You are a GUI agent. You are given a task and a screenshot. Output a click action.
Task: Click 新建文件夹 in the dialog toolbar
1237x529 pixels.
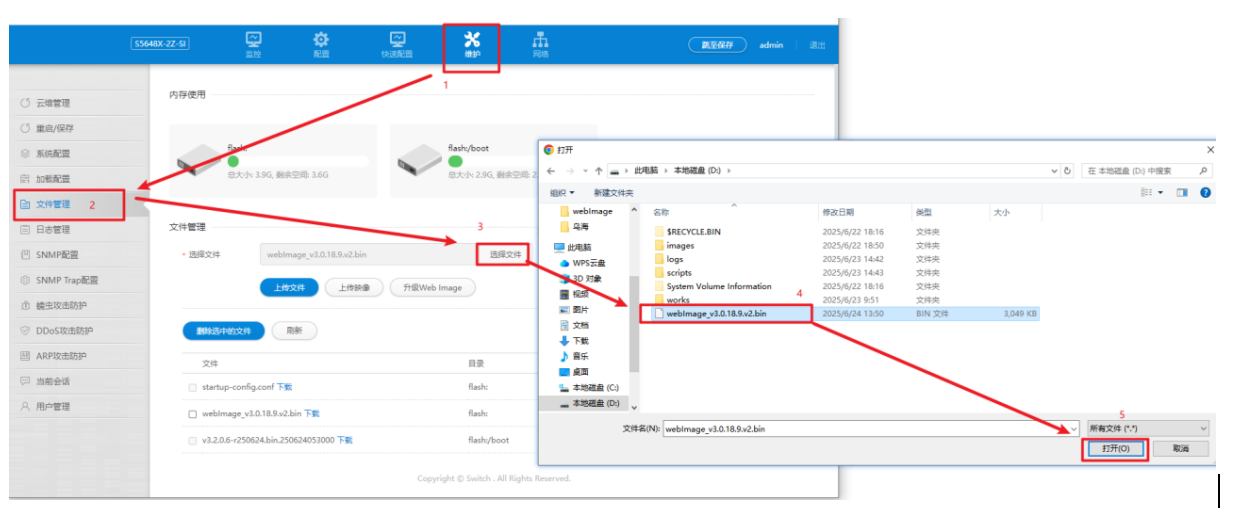614,192
